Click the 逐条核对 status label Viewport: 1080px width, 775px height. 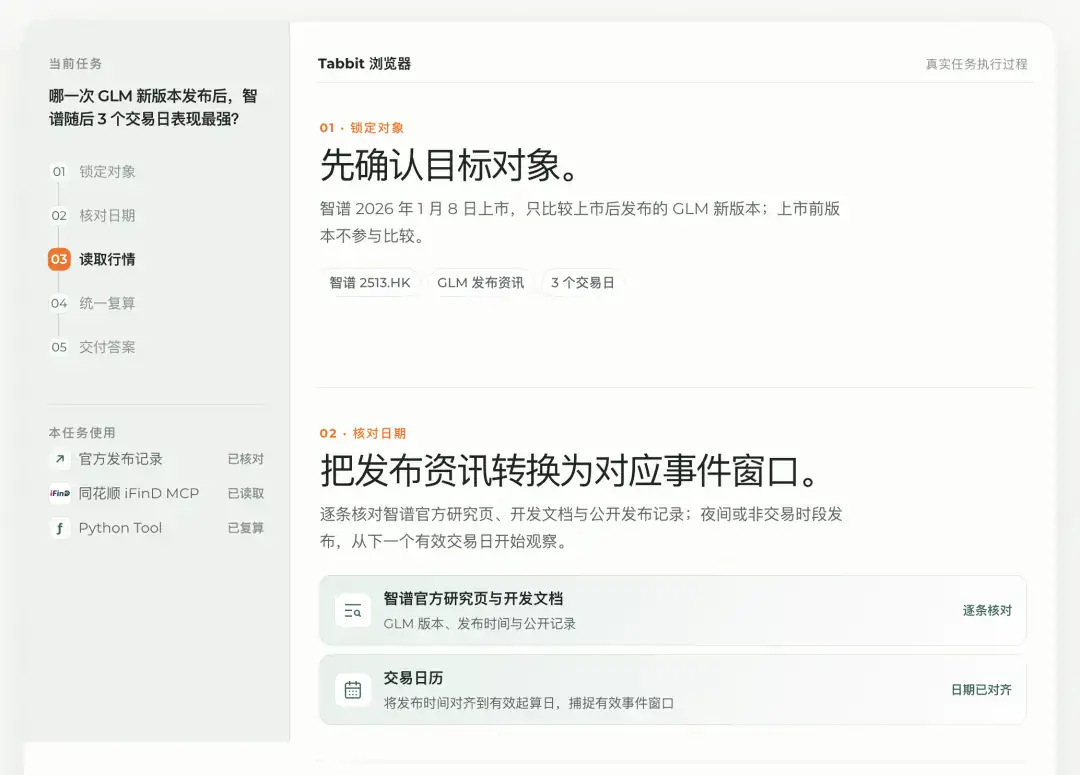(x=987, y=610)
